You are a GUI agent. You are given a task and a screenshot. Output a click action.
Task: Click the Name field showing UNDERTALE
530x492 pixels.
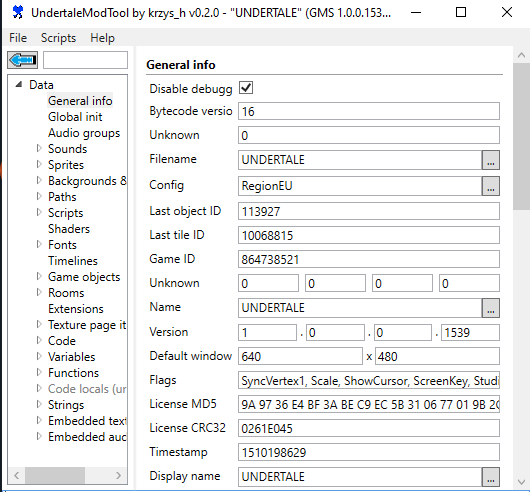point(360,308)
